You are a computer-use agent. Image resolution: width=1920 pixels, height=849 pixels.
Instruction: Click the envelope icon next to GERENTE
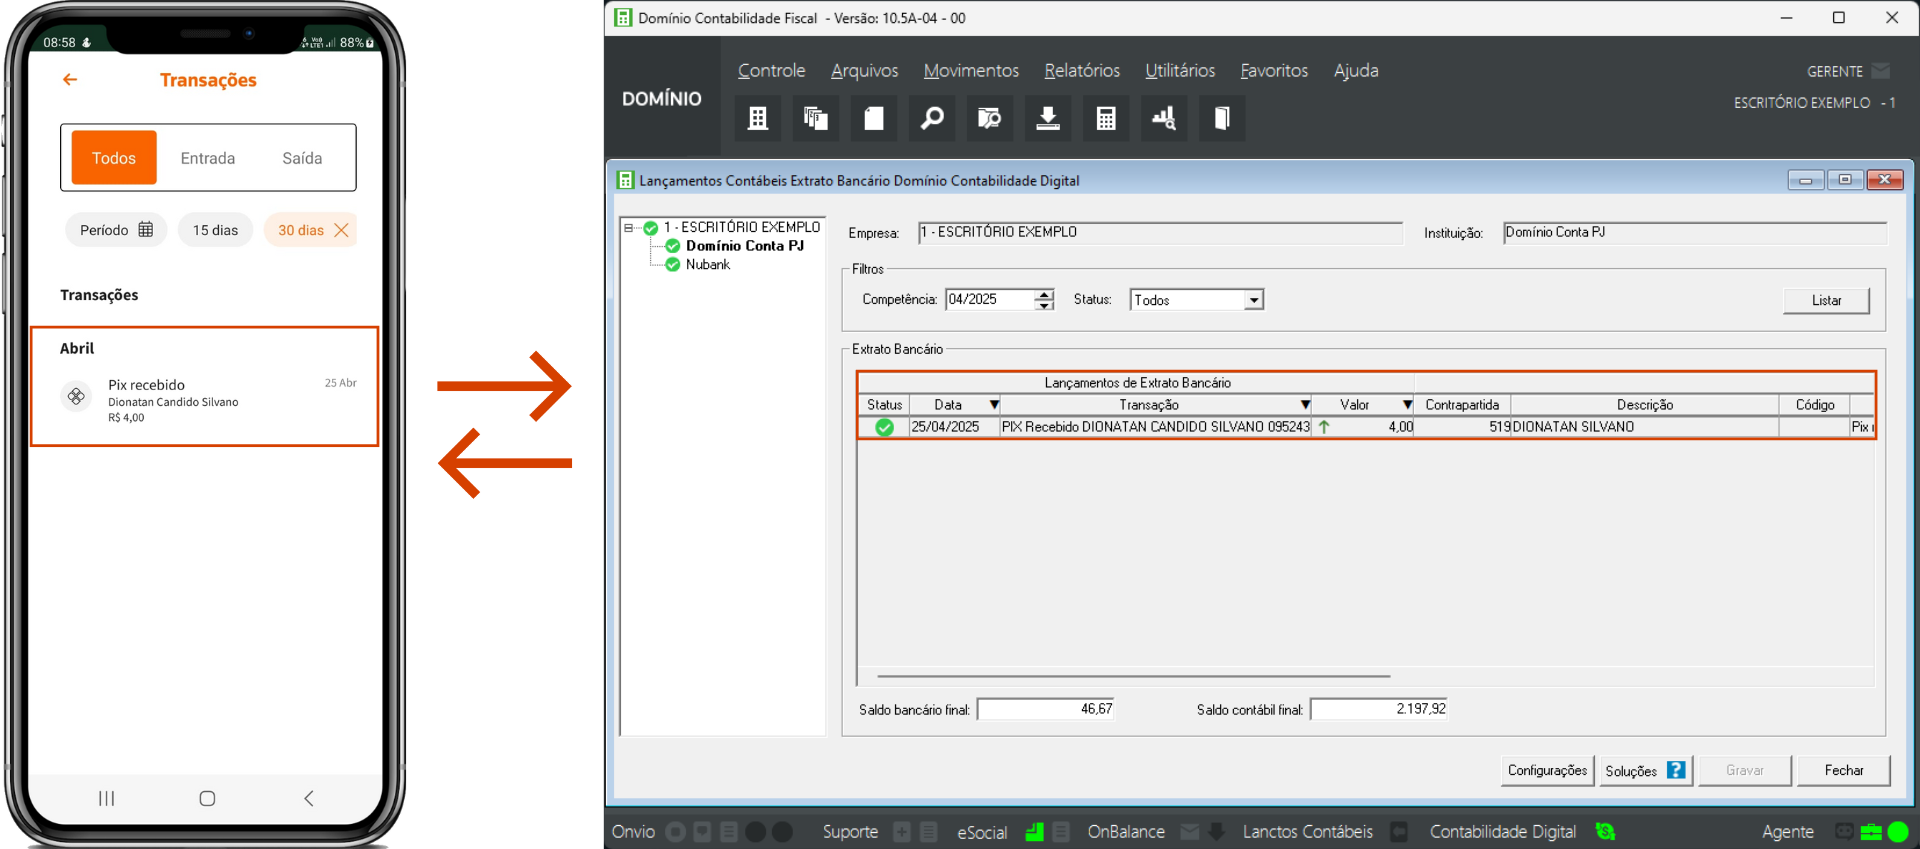[1881, 71]
